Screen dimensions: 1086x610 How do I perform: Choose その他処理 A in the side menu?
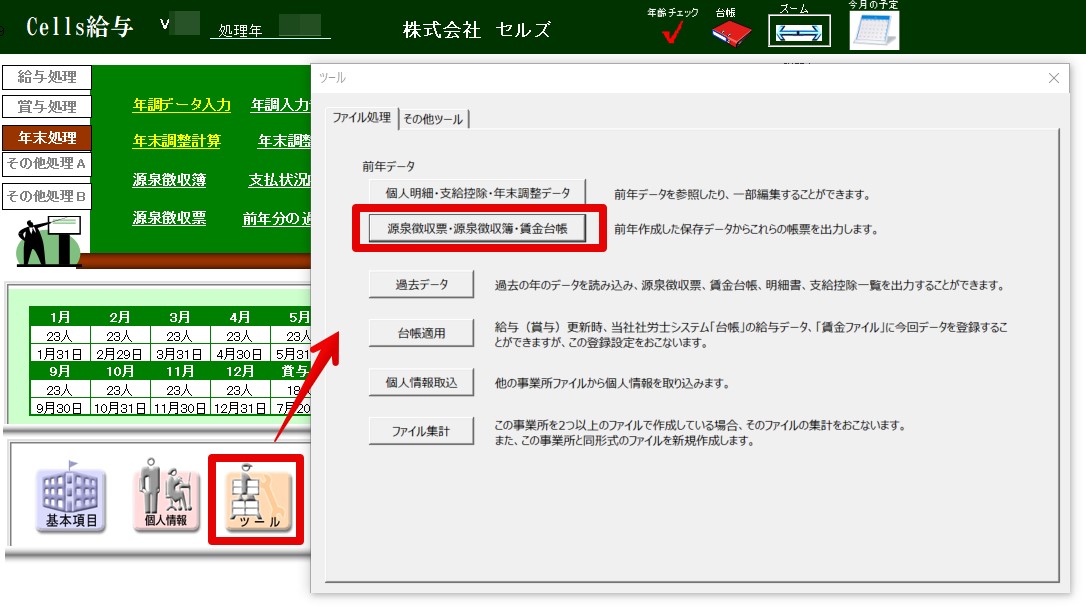(x=47, y=164)
